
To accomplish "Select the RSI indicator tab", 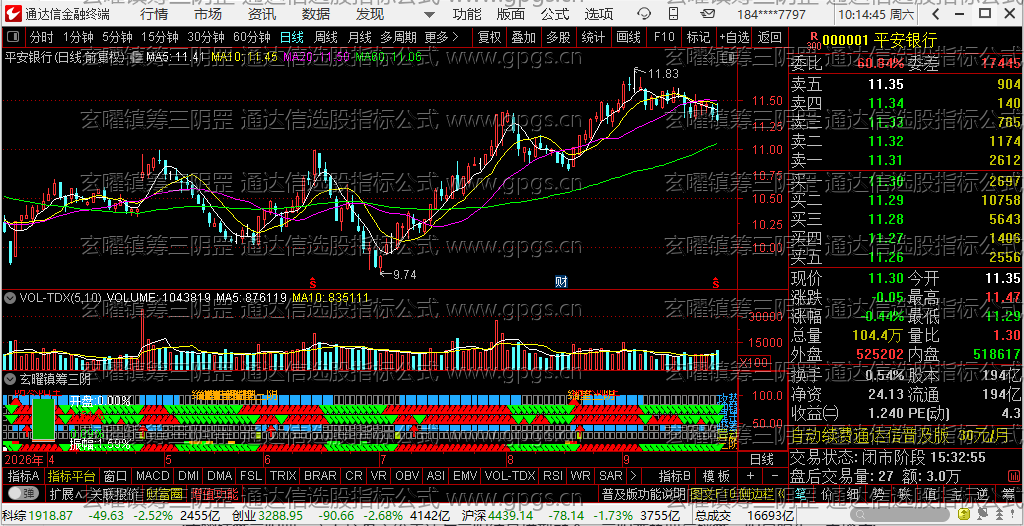I will click(552, 475).
